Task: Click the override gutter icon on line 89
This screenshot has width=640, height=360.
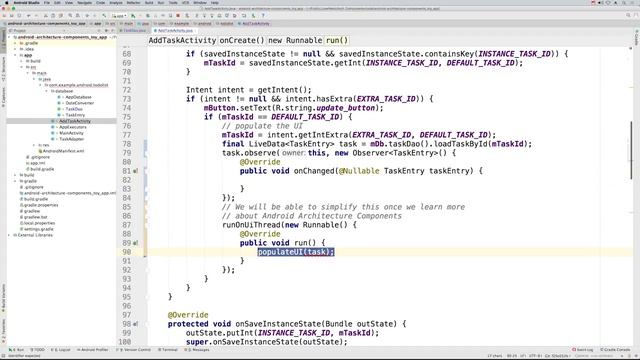Action: click(136, 243)
